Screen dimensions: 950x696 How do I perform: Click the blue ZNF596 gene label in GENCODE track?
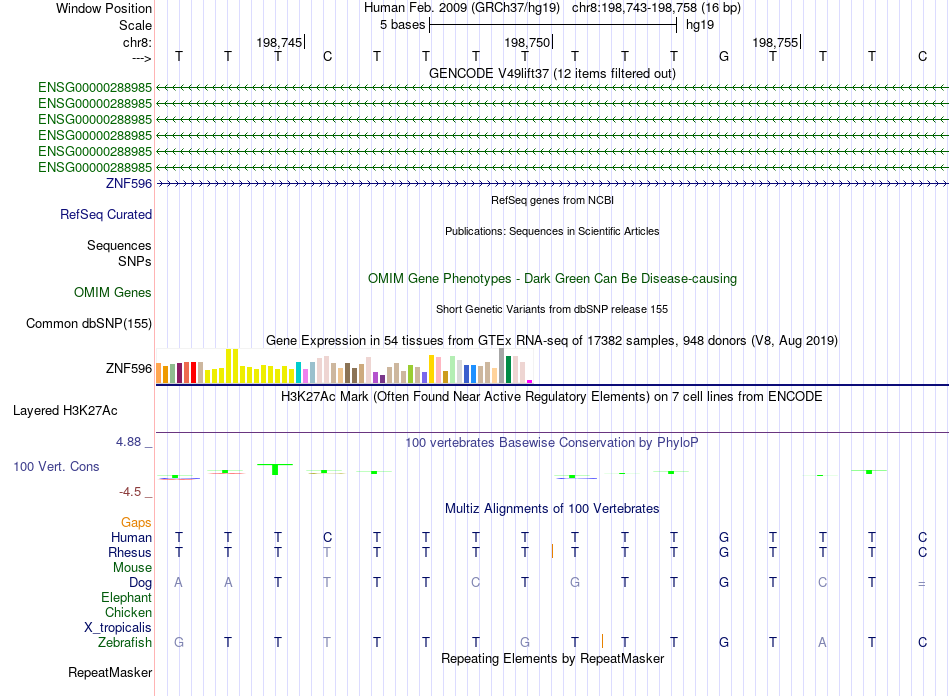pyautogui.click(x=128, y=184)
